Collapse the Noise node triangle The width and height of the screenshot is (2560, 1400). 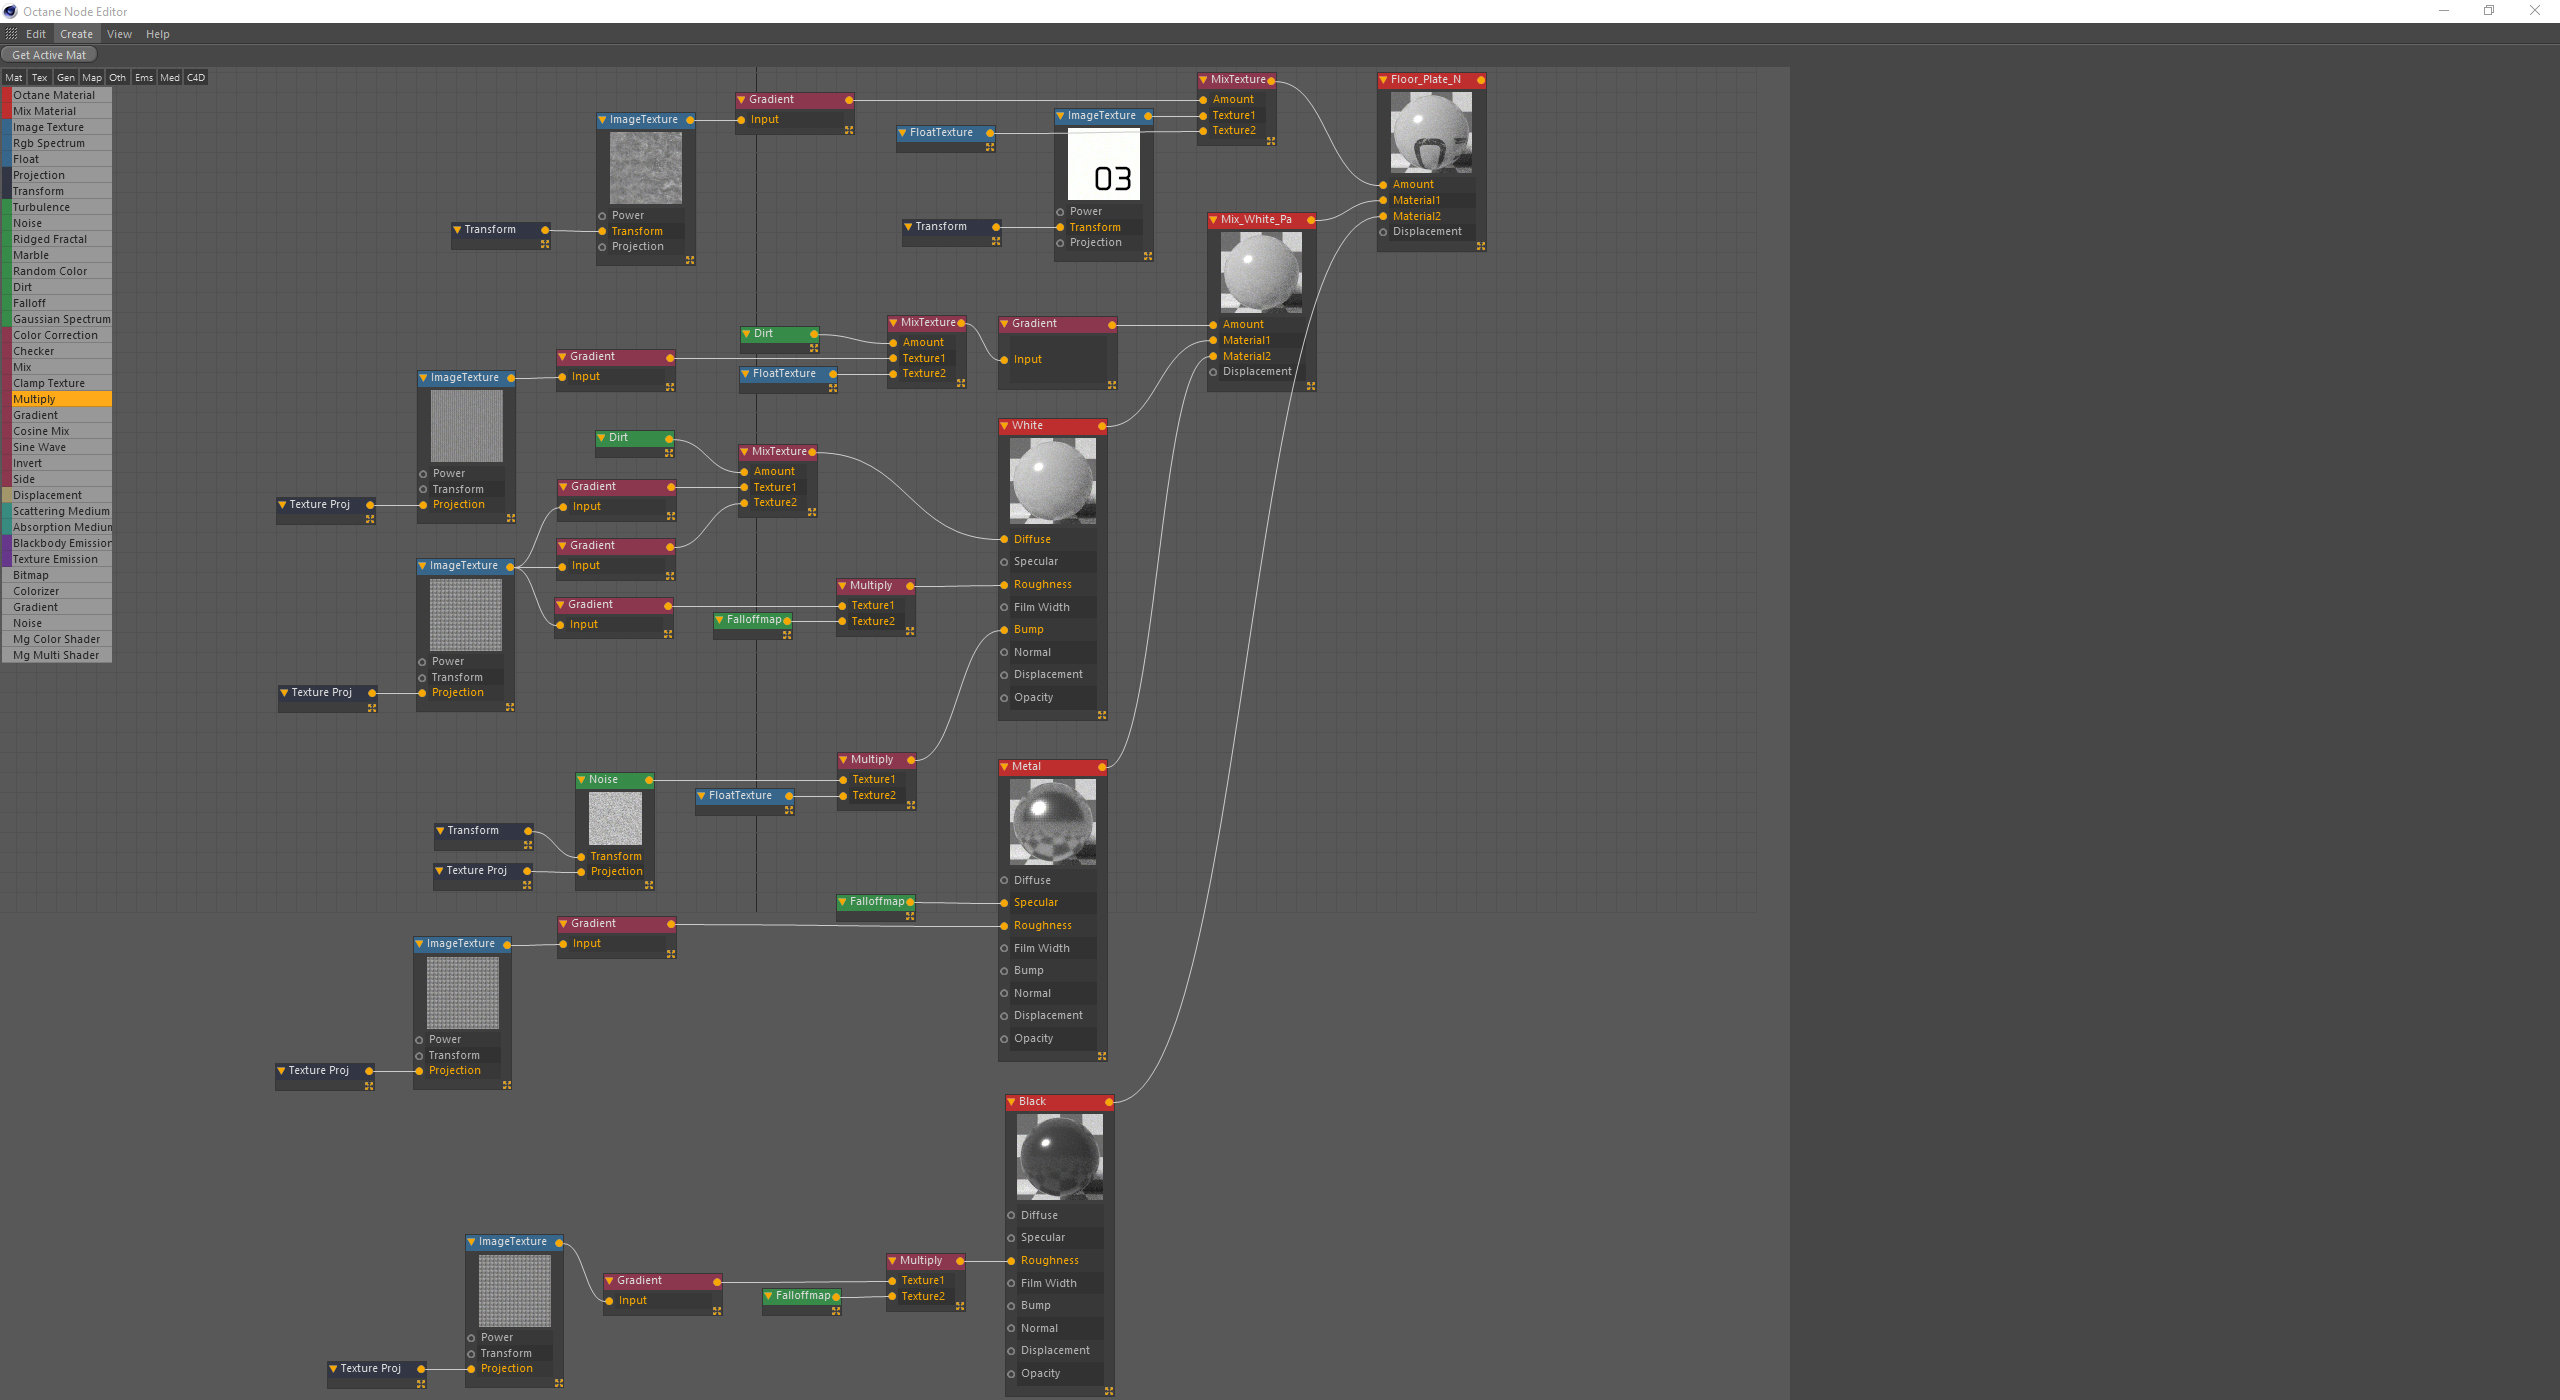(x=582, y=780)
